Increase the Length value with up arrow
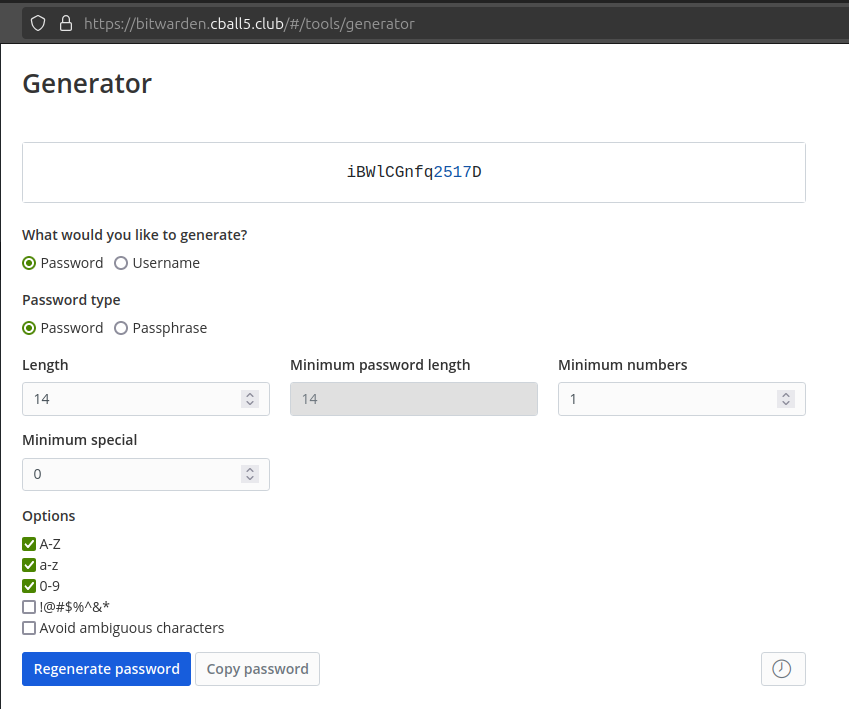Viewport: 849px width, 709px height. coord(250,395)
